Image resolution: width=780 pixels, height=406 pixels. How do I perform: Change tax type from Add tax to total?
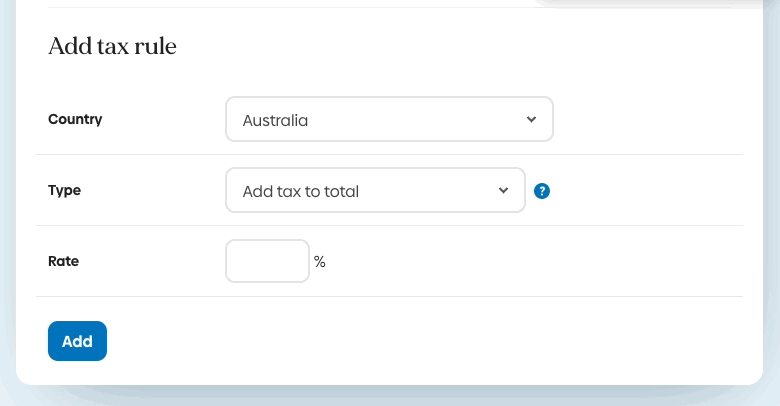[375, 191]
